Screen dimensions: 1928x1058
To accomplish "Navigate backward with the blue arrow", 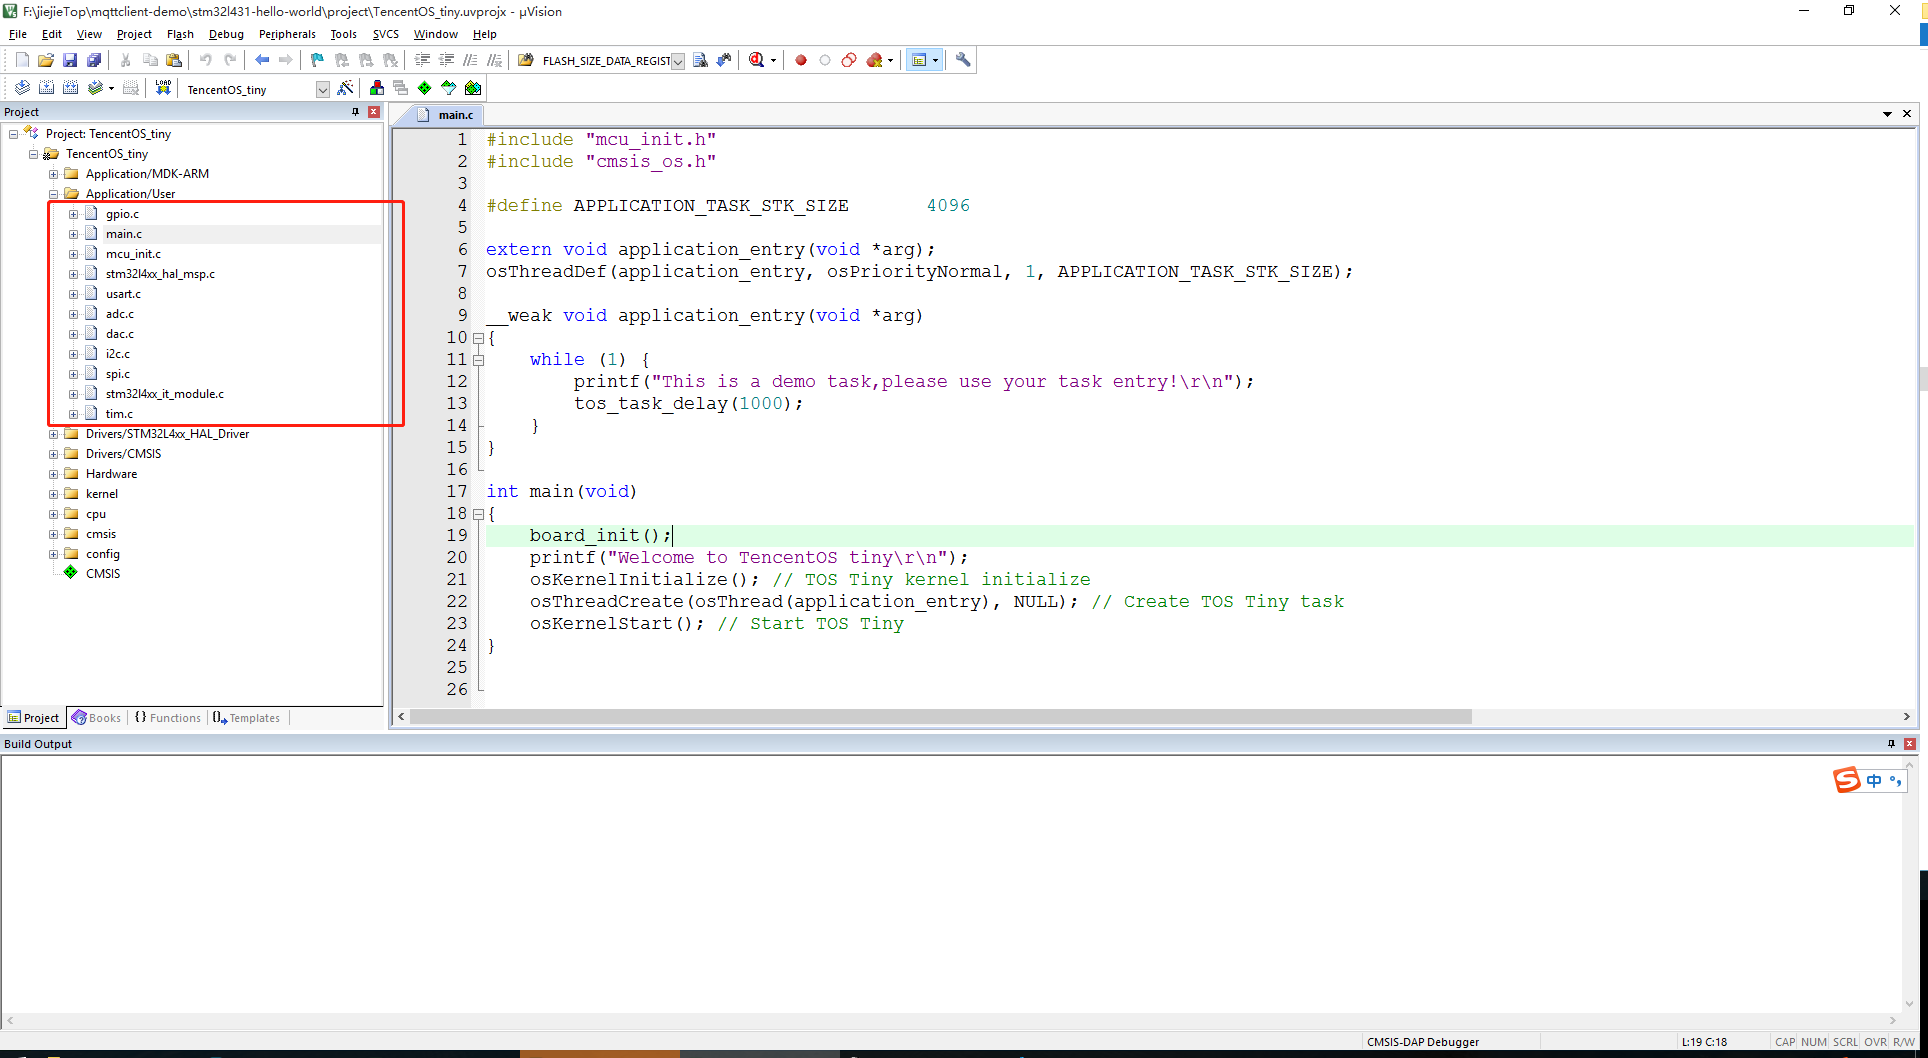I will tap(262, 60).
